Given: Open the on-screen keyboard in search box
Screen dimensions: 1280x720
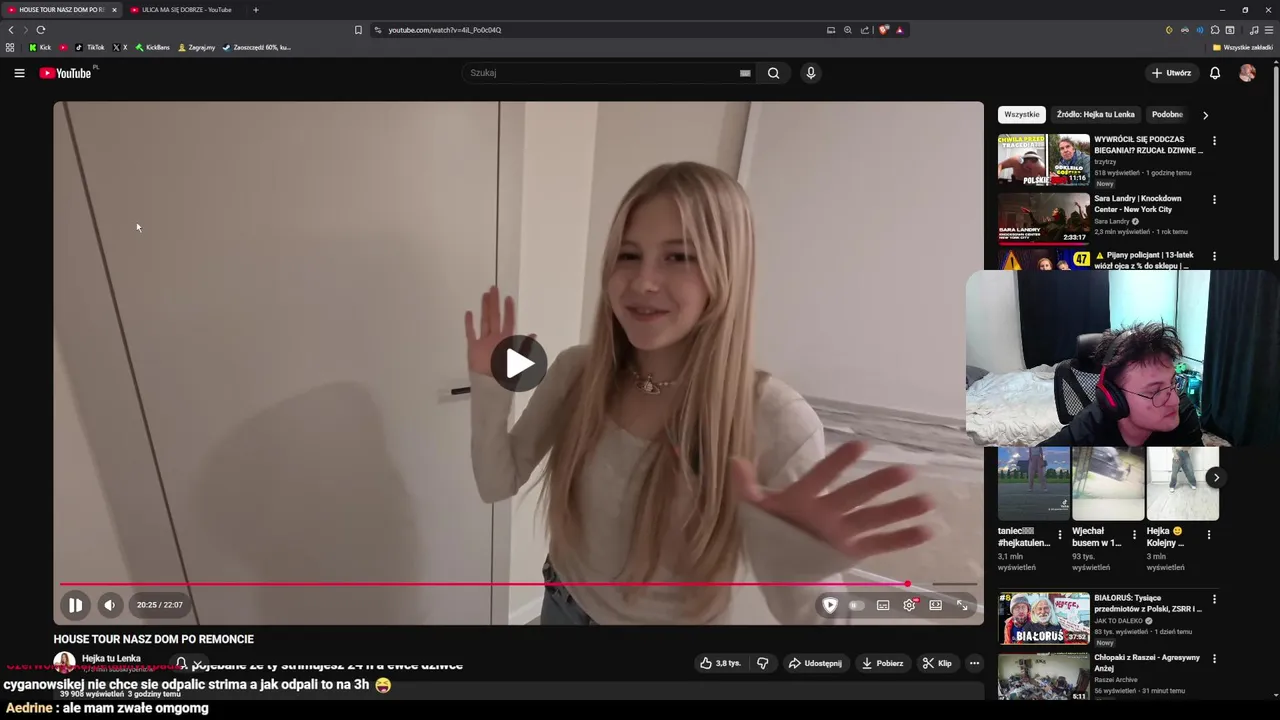Looking at the screenshot, I should [745, 73].
